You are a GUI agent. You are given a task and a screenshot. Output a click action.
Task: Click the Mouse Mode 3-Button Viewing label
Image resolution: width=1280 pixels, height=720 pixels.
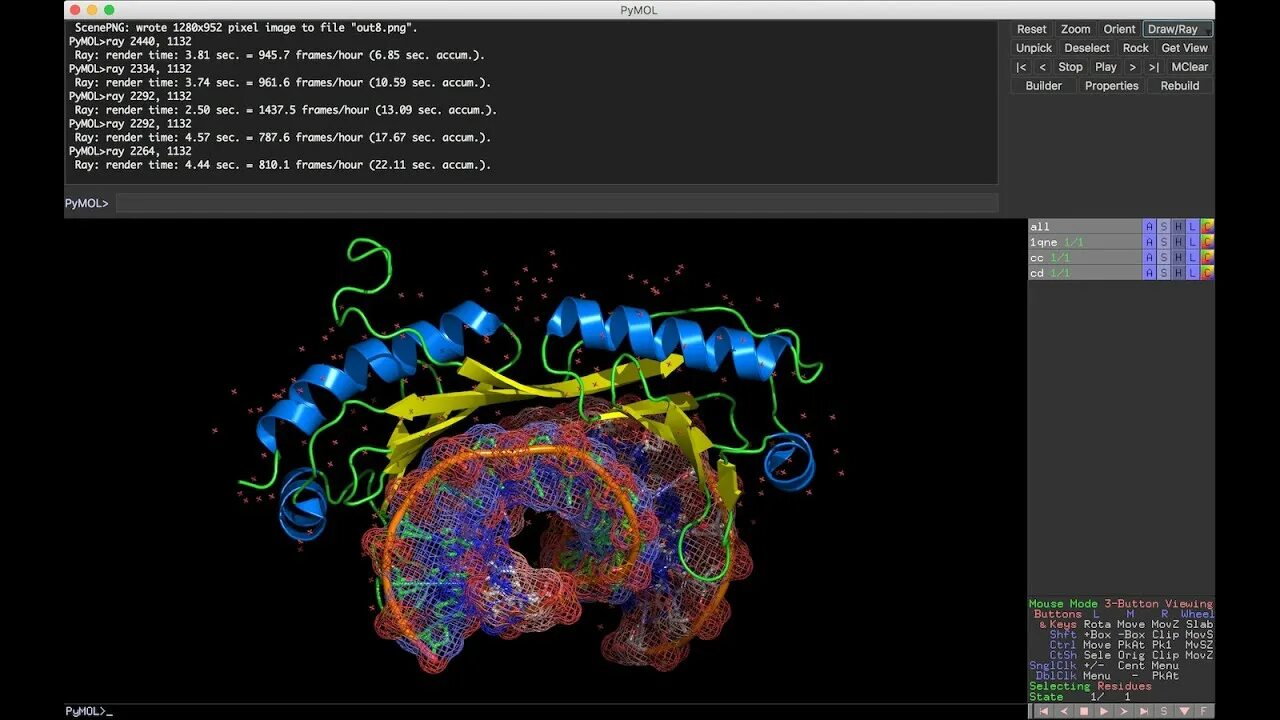1121,604
